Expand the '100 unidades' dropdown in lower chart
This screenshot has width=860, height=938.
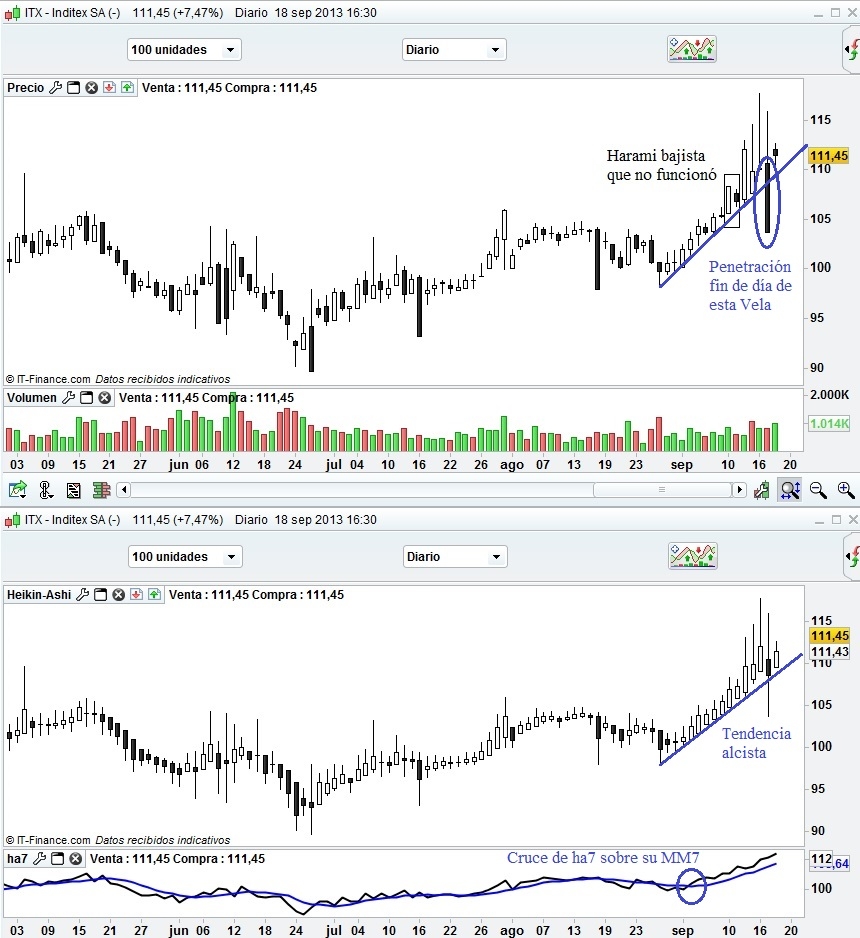pyautogui.click(x=185, y=556)
